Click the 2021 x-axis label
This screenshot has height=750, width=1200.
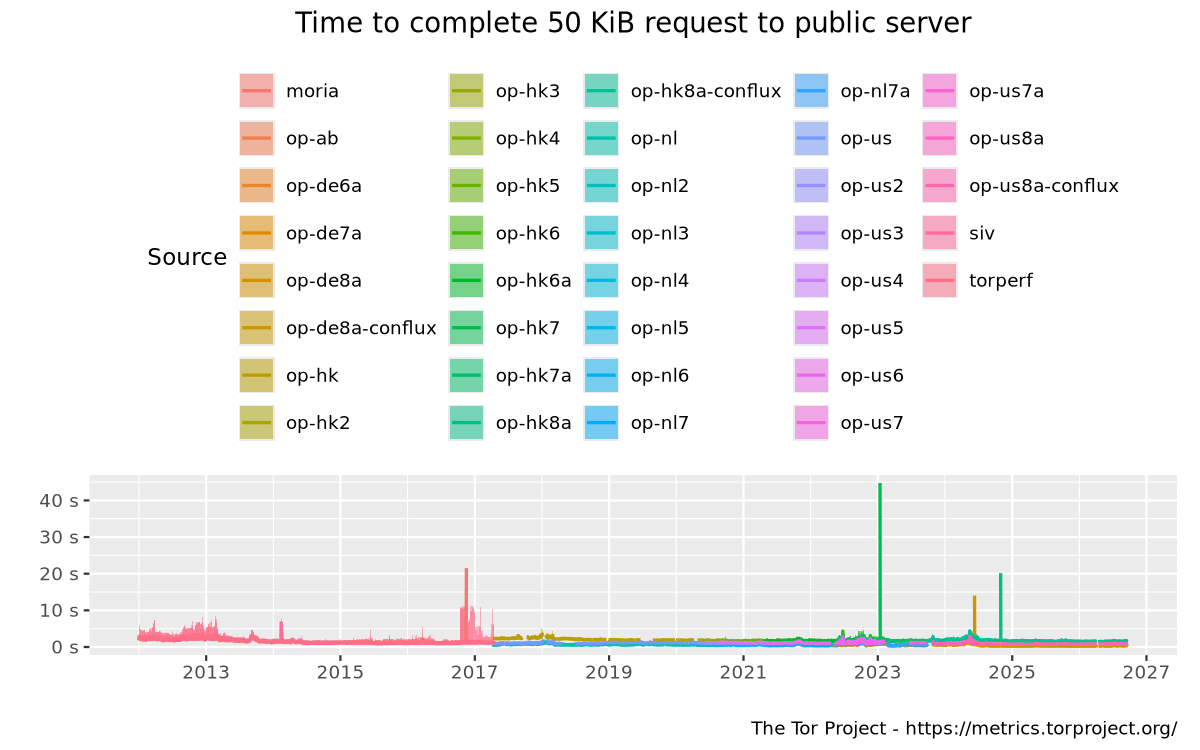point(744,671)
